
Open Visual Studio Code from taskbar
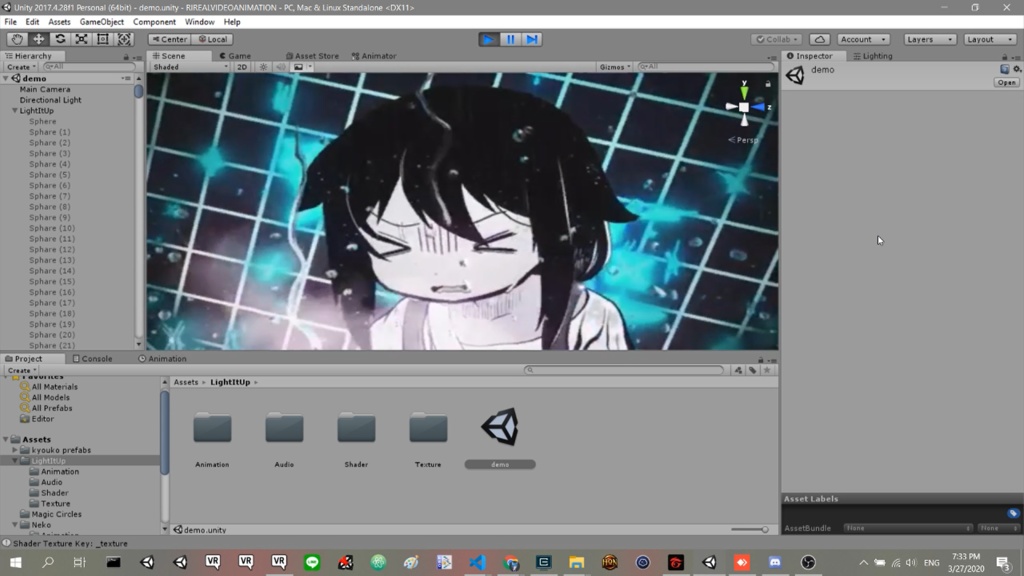[x=477, y=562]
